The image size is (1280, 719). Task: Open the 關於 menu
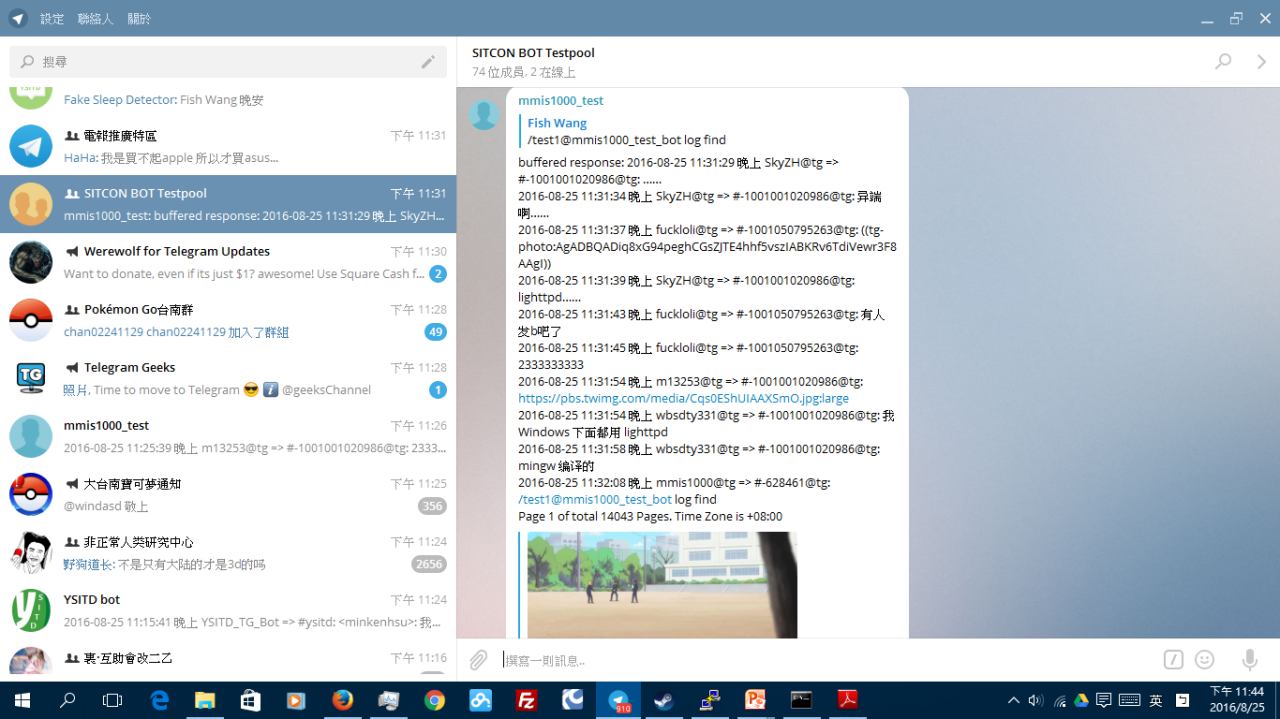(x=139, y=19)
